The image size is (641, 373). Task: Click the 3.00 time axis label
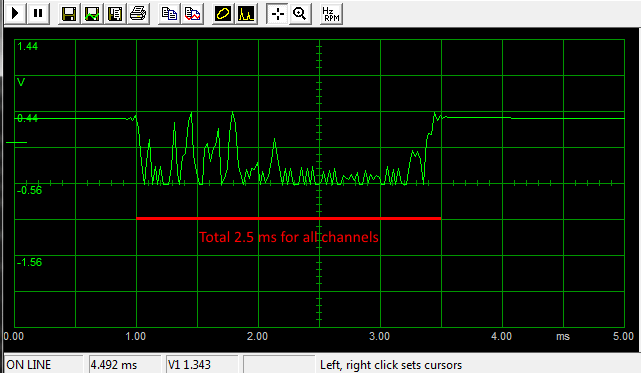[x=379, y=336]
